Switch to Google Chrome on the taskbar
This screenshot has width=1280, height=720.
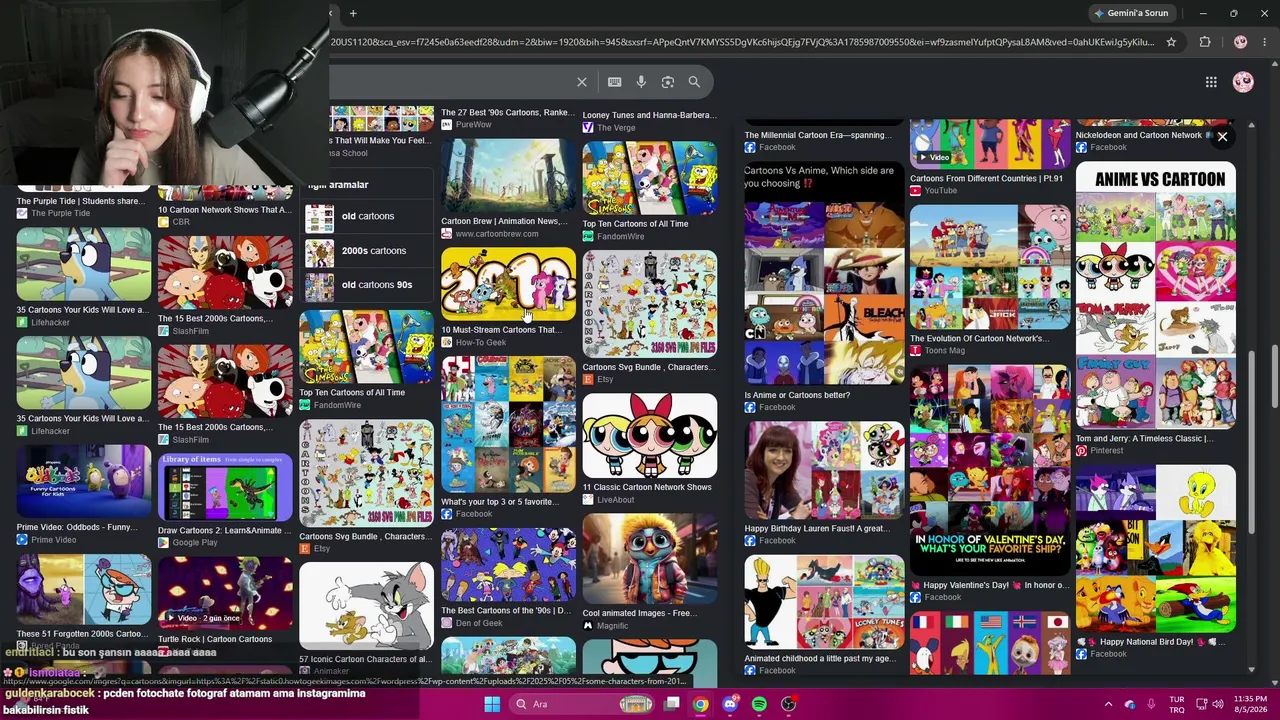701,704
